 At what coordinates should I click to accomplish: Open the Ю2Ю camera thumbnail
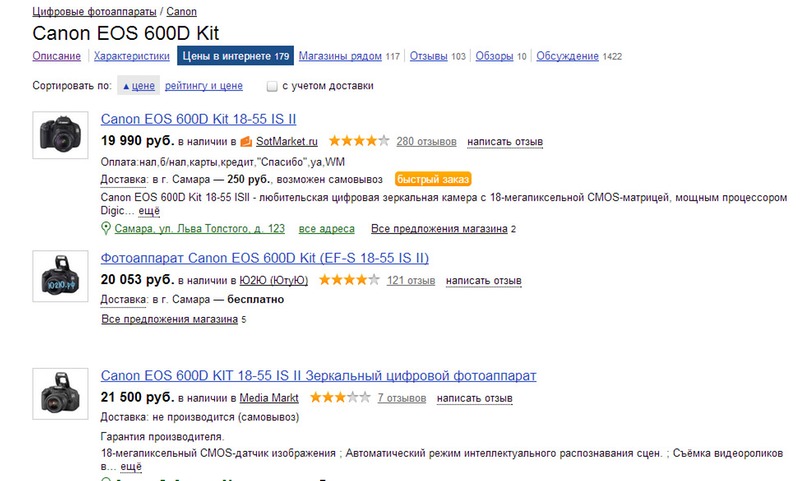coord(60,276)
